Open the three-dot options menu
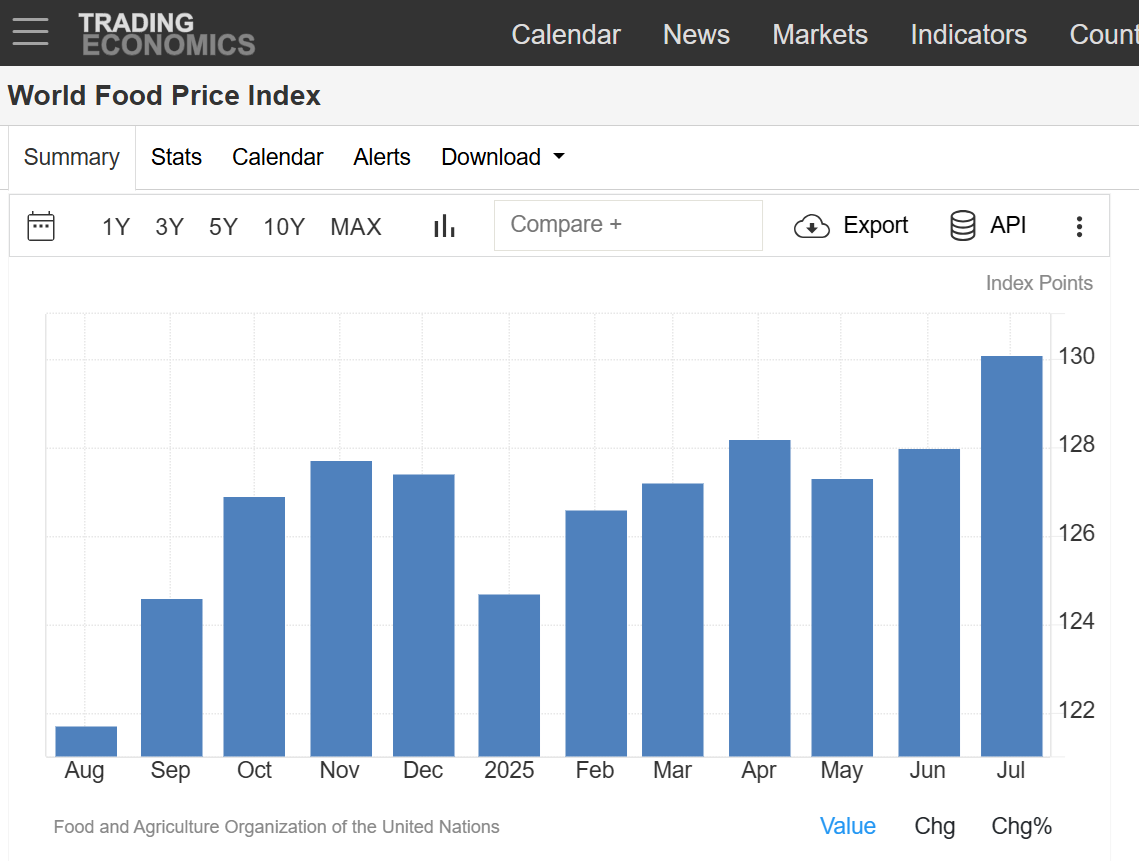Screen dimensions: 1139x861 coord(1079,226)
